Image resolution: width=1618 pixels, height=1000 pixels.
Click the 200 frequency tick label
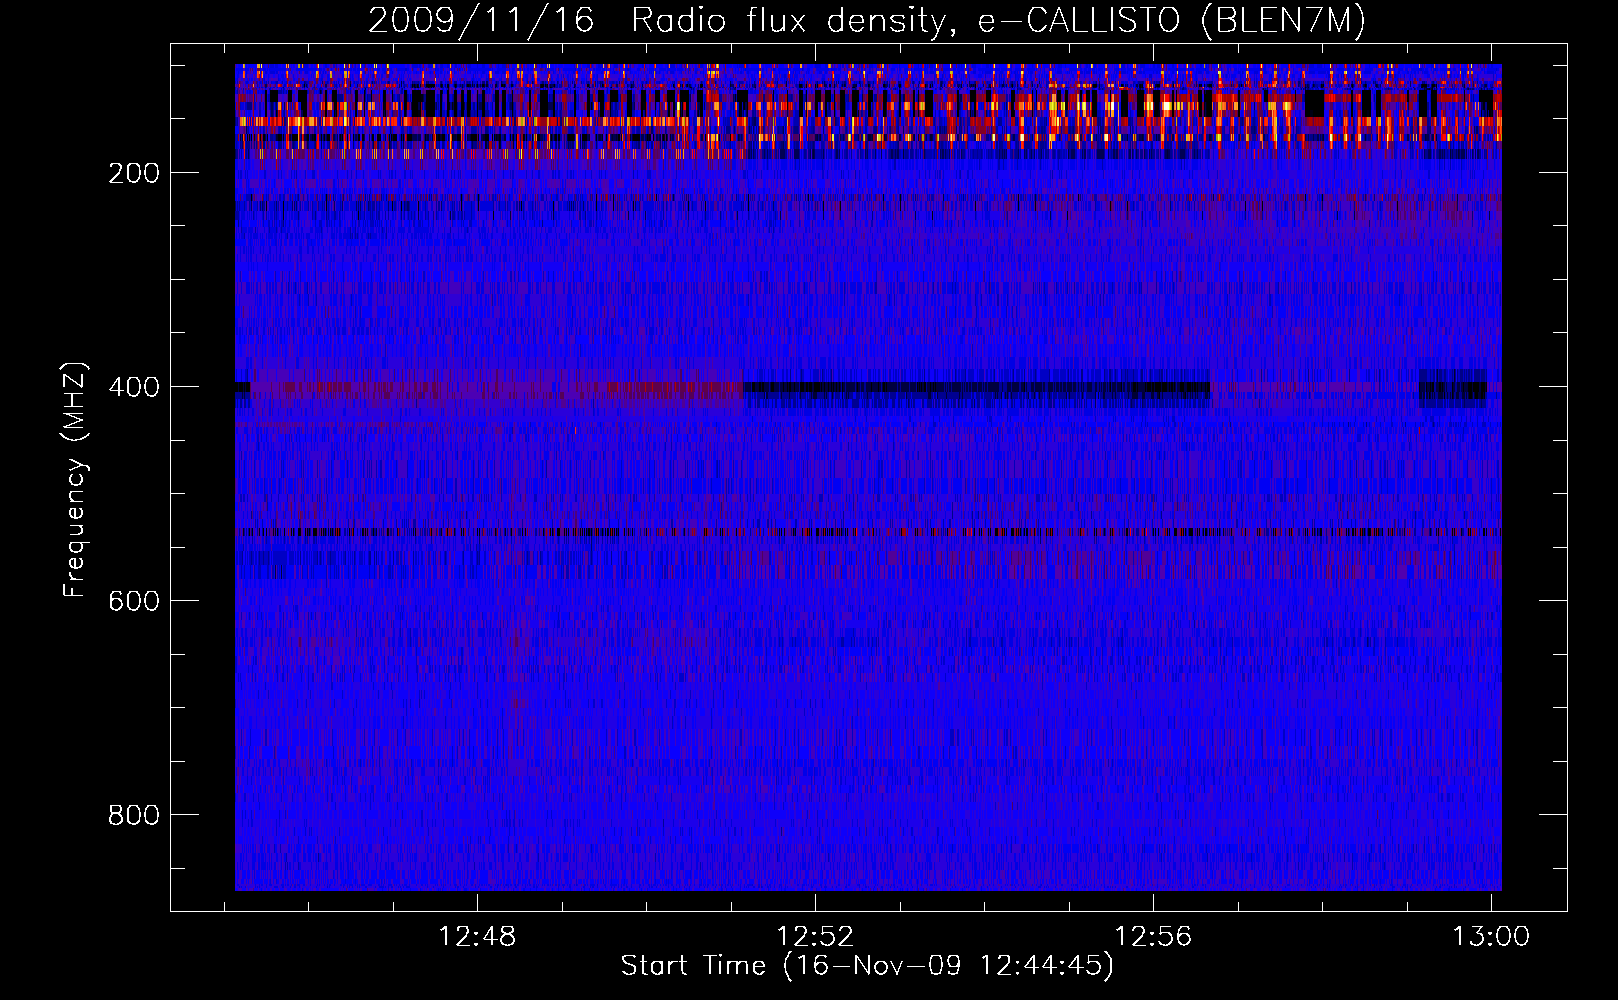[134, 173]
